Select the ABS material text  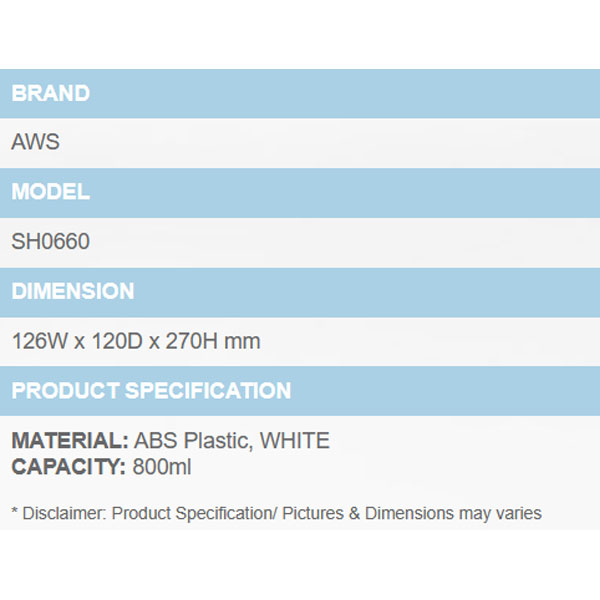[x=155, y=441]
